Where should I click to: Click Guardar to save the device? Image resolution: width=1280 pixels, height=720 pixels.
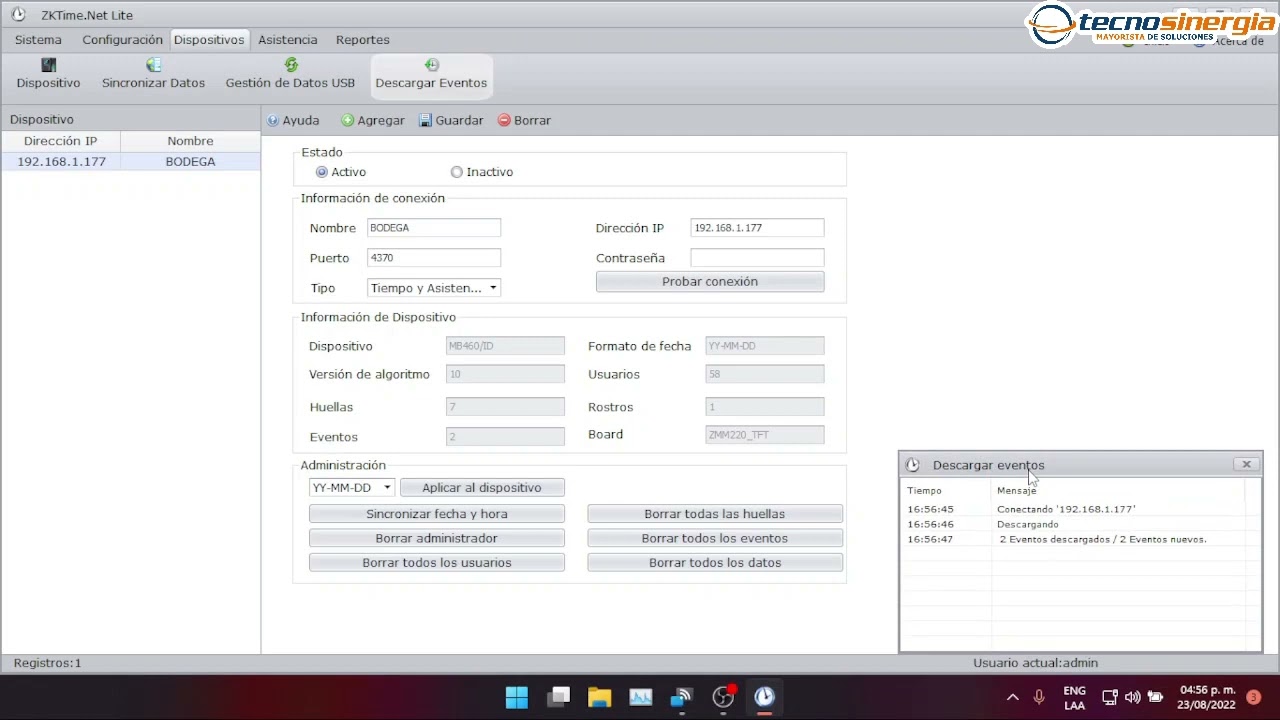coord(451,120)
